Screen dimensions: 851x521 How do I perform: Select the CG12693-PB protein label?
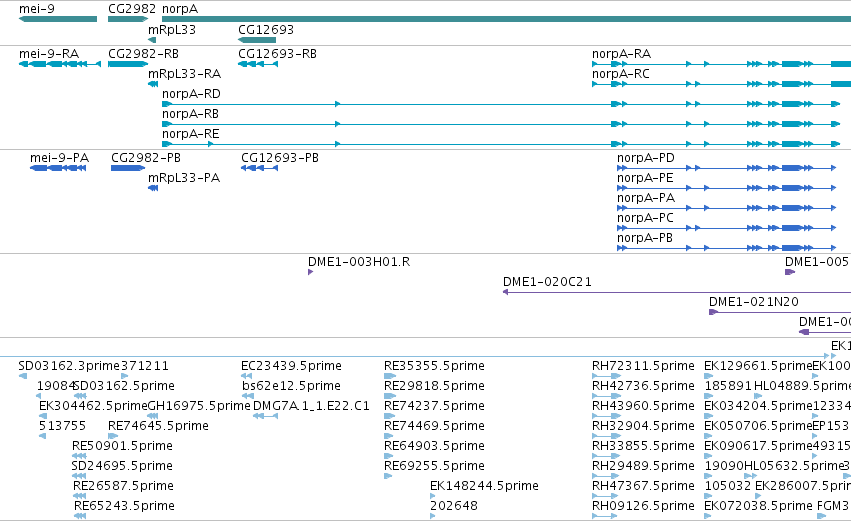tap(280, 158)
